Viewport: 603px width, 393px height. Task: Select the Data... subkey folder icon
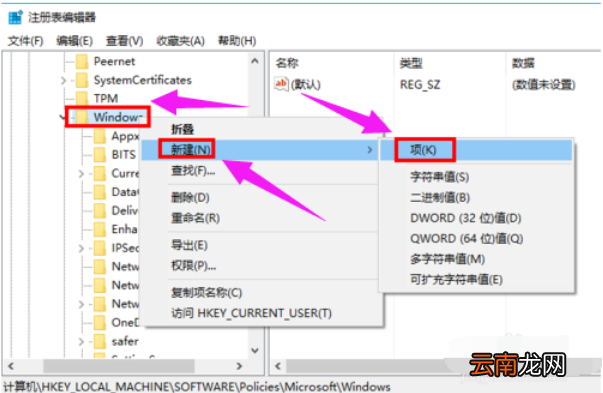(x=100, y=192)
